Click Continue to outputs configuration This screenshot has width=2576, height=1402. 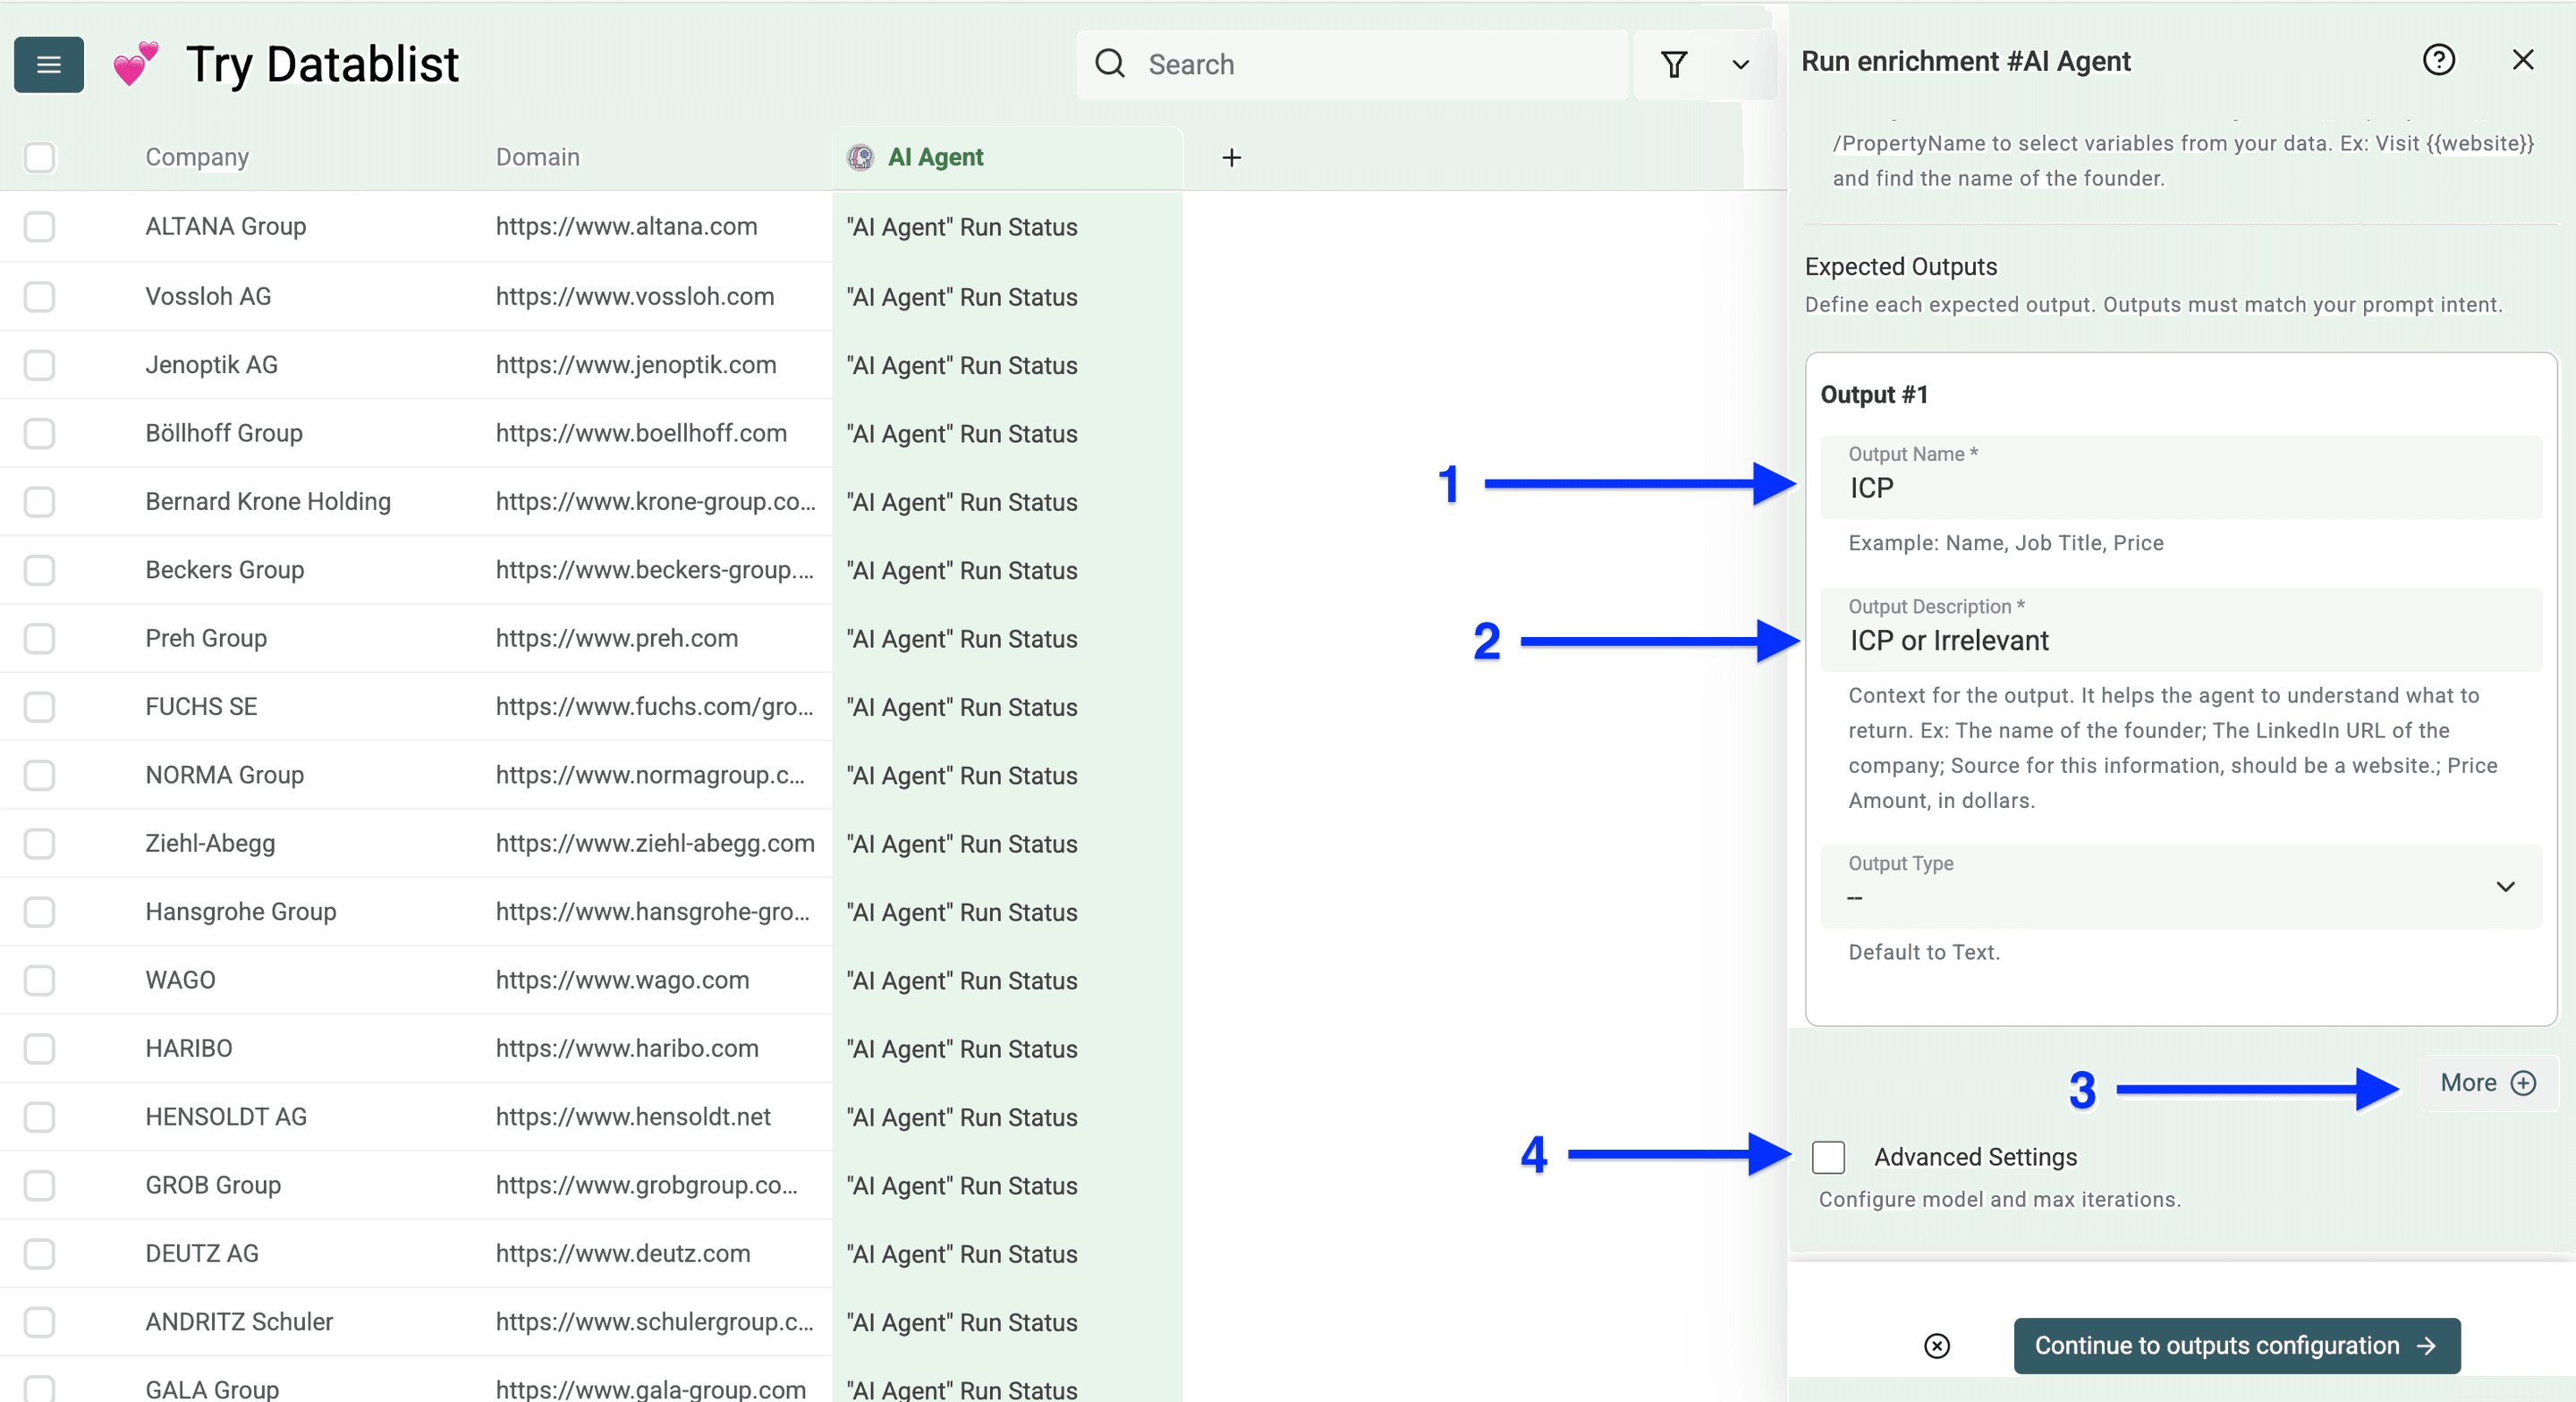point(2236,1346)
